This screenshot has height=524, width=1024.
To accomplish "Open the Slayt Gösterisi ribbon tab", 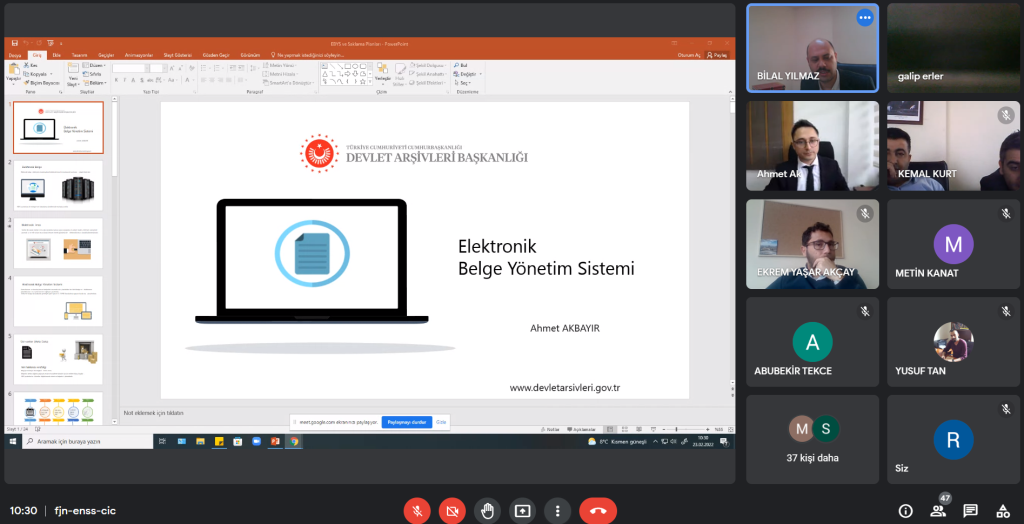I will (x=178, y=56).
